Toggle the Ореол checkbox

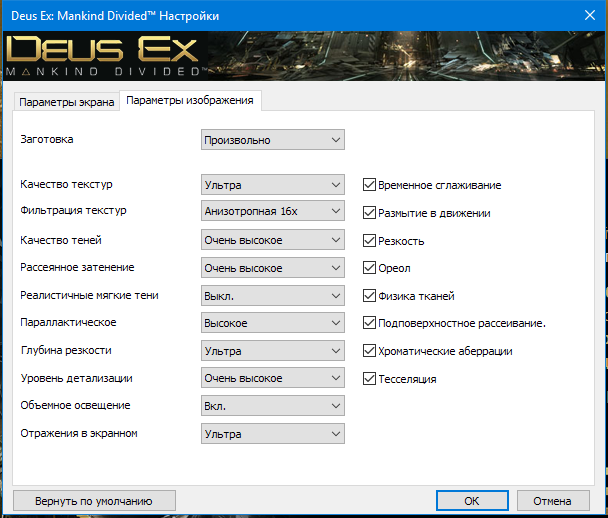(369, 268)
